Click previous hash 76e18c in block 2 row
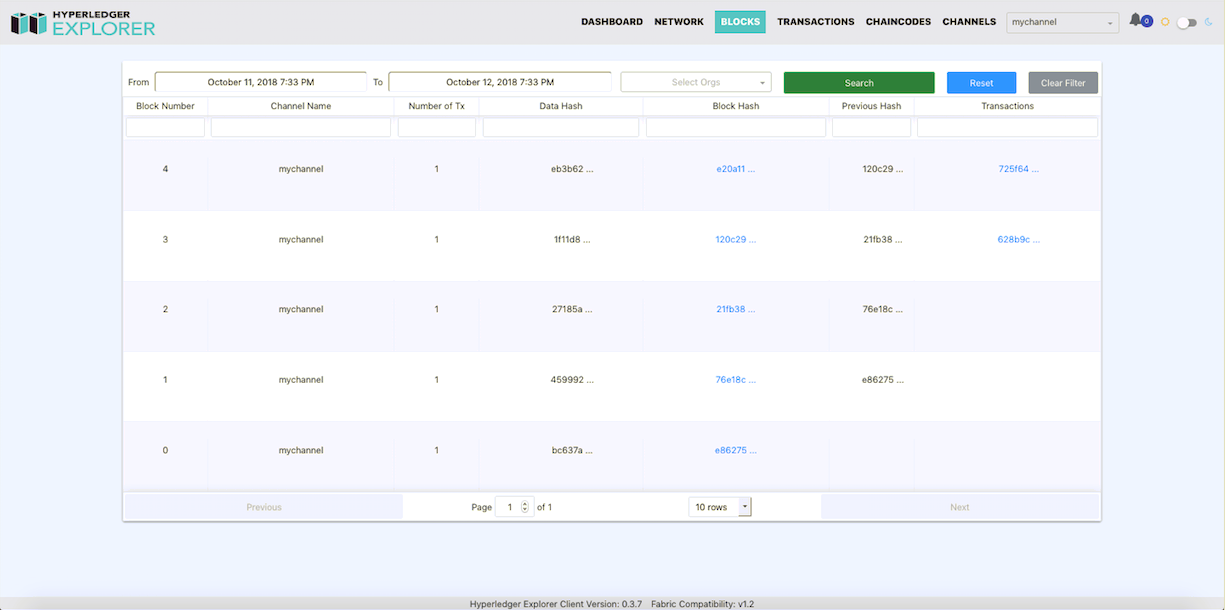Image resolution: width=1225 pixels, height=610 pixels. (883, 309)
